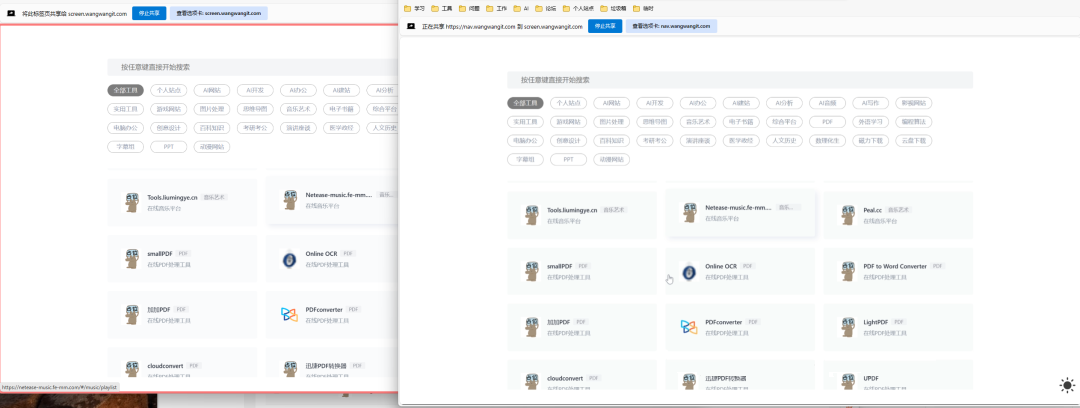The image size is (1080, 408).
Task: Click the 临时 bookmark folder icon
Action: tap(636, 8)
